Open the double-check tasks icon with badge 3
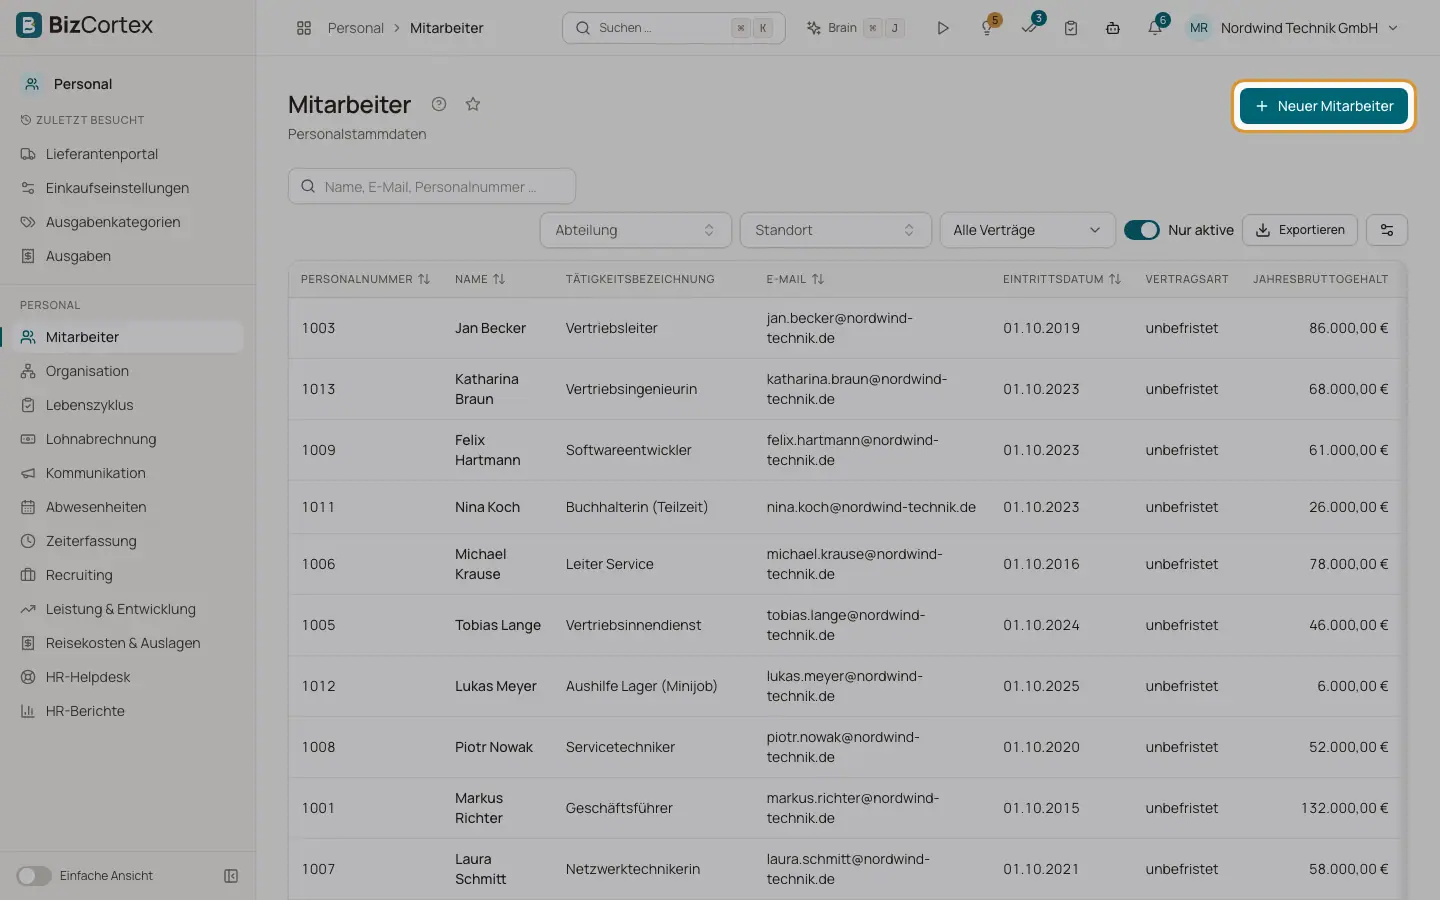The height and width of the screenshot is (900, 1440). click(x=1029, y=28)
